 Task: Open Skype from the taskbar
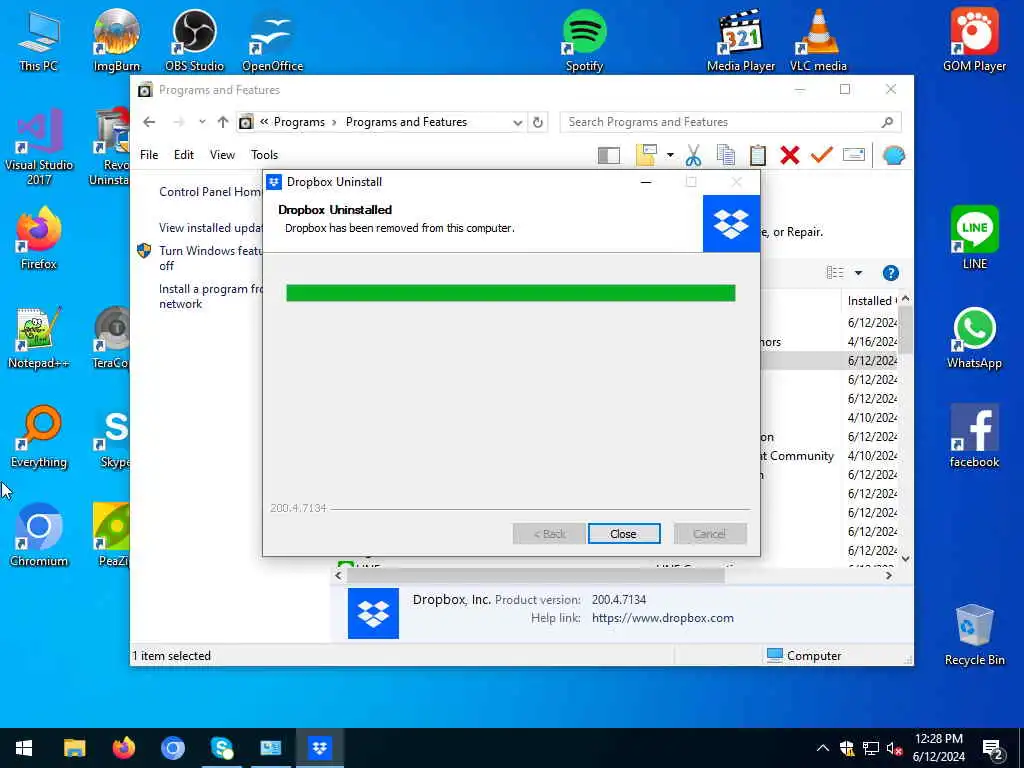(221, 748)
